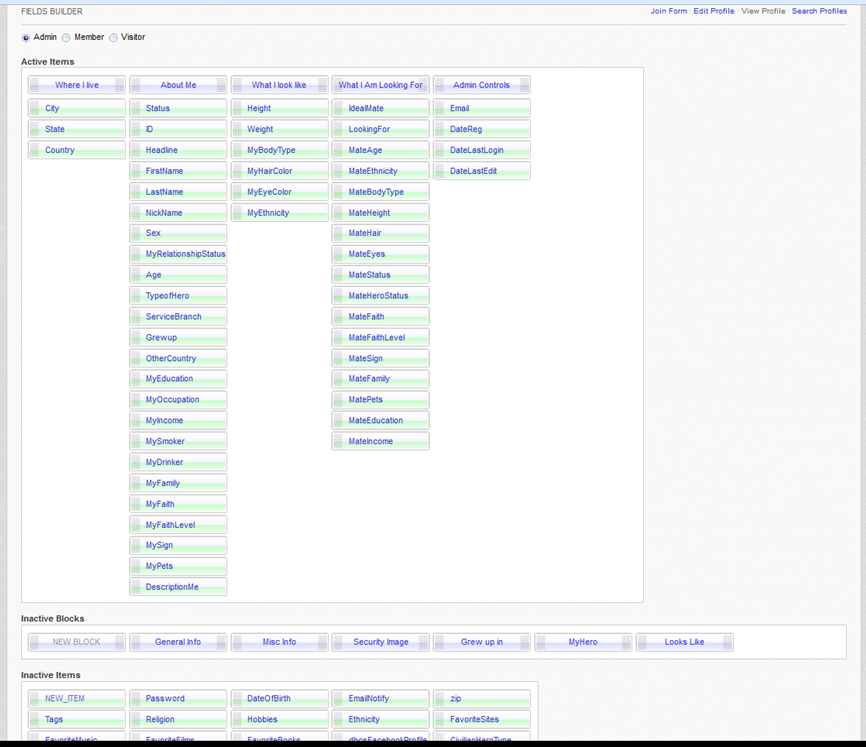Open the Search Profiles link
This screenshot has height=747, width=866.
[818, 11]
